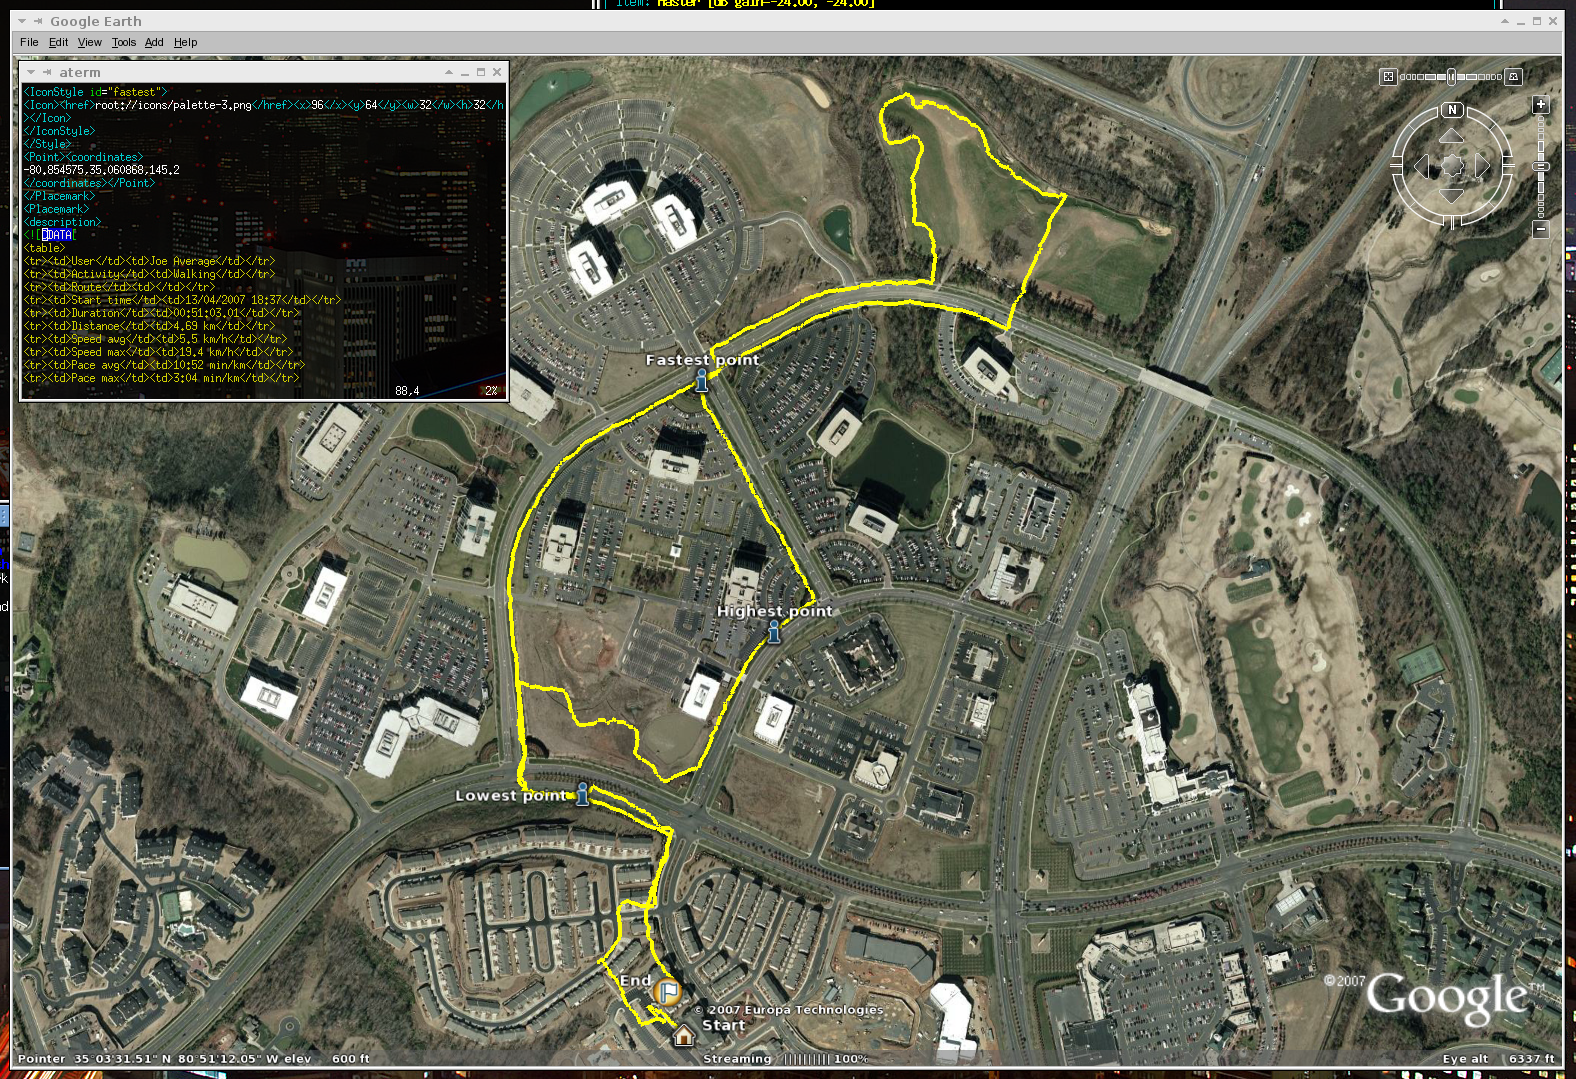The image size is (1576, 1079).
Task: Click the Highest point placemark icon
Action: point(774,631)
